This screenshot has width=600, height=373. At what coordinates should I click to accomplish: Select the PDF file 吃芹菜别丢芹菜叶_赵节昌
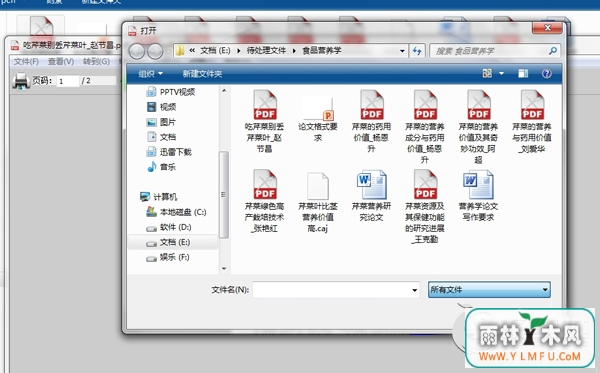[x=264, y=121]
